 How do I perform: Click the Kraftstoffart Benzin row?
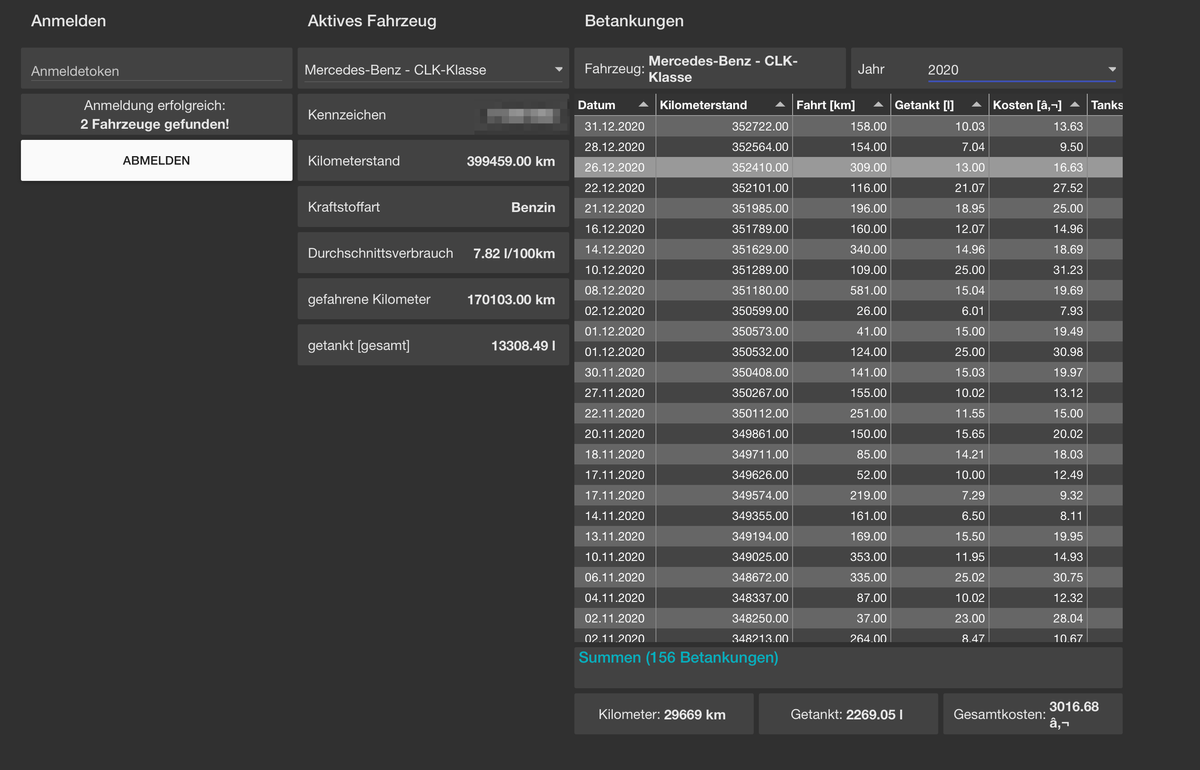[433, 207]
